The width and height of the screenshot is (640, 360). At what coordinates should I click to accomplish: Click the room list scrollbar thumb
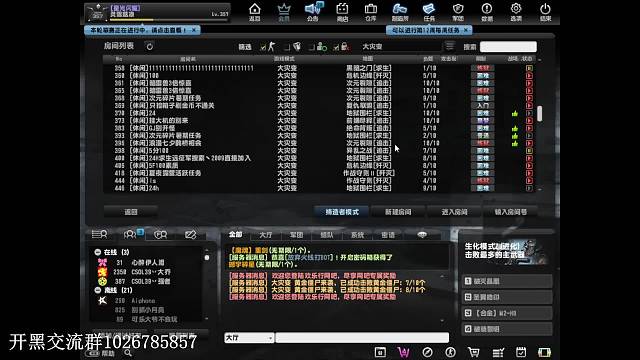coord(540,114)
